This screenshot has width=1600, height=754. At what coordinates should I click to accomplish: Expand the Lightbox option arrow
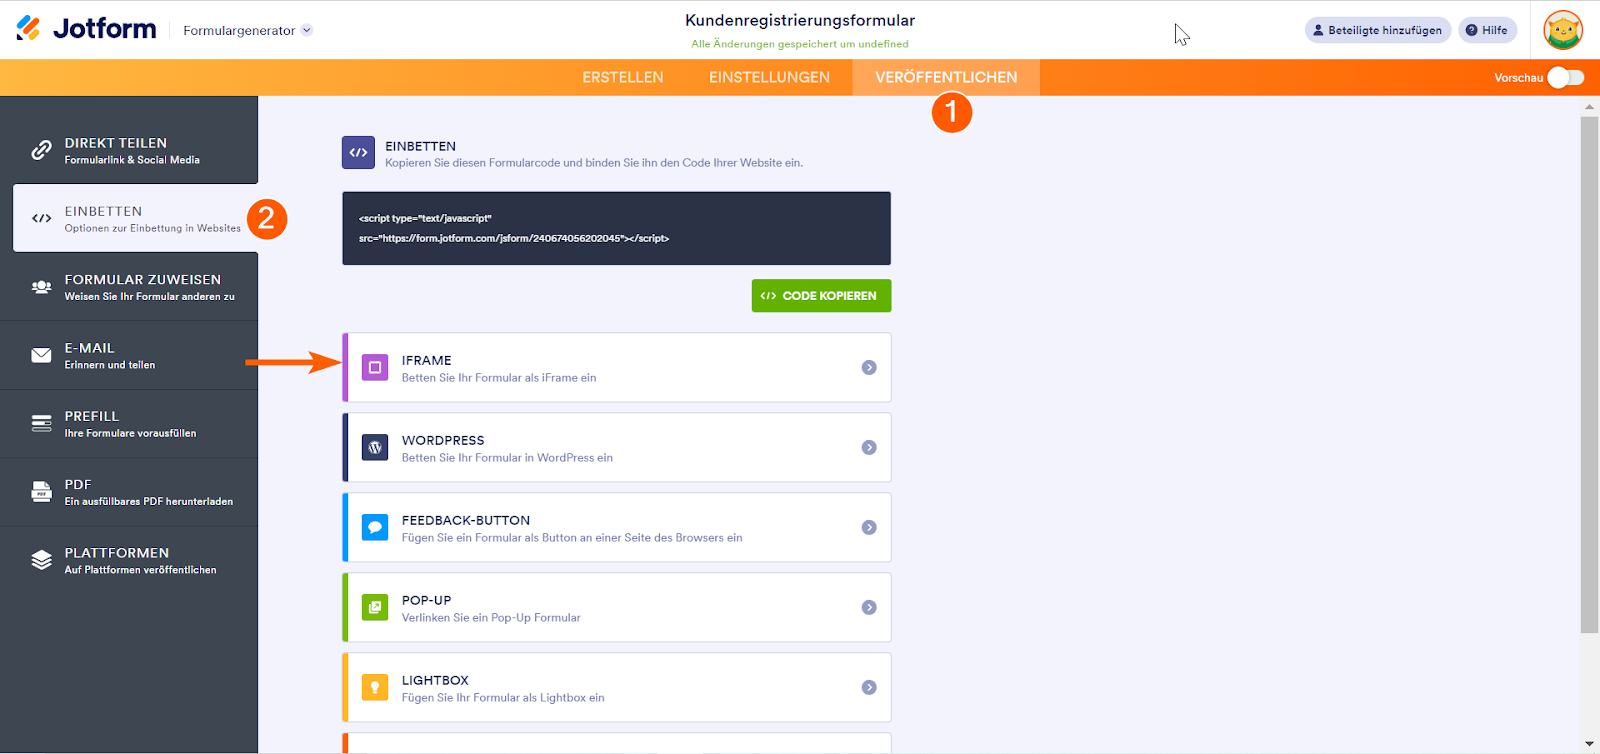[x=869, y=688]
